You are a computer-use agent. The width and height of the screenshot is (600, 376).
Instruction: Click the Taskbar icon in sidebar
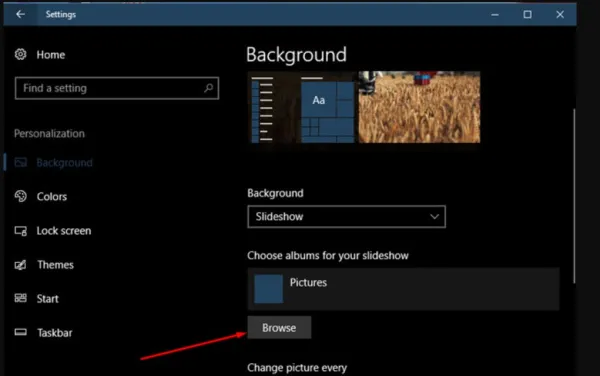point(21,332)
